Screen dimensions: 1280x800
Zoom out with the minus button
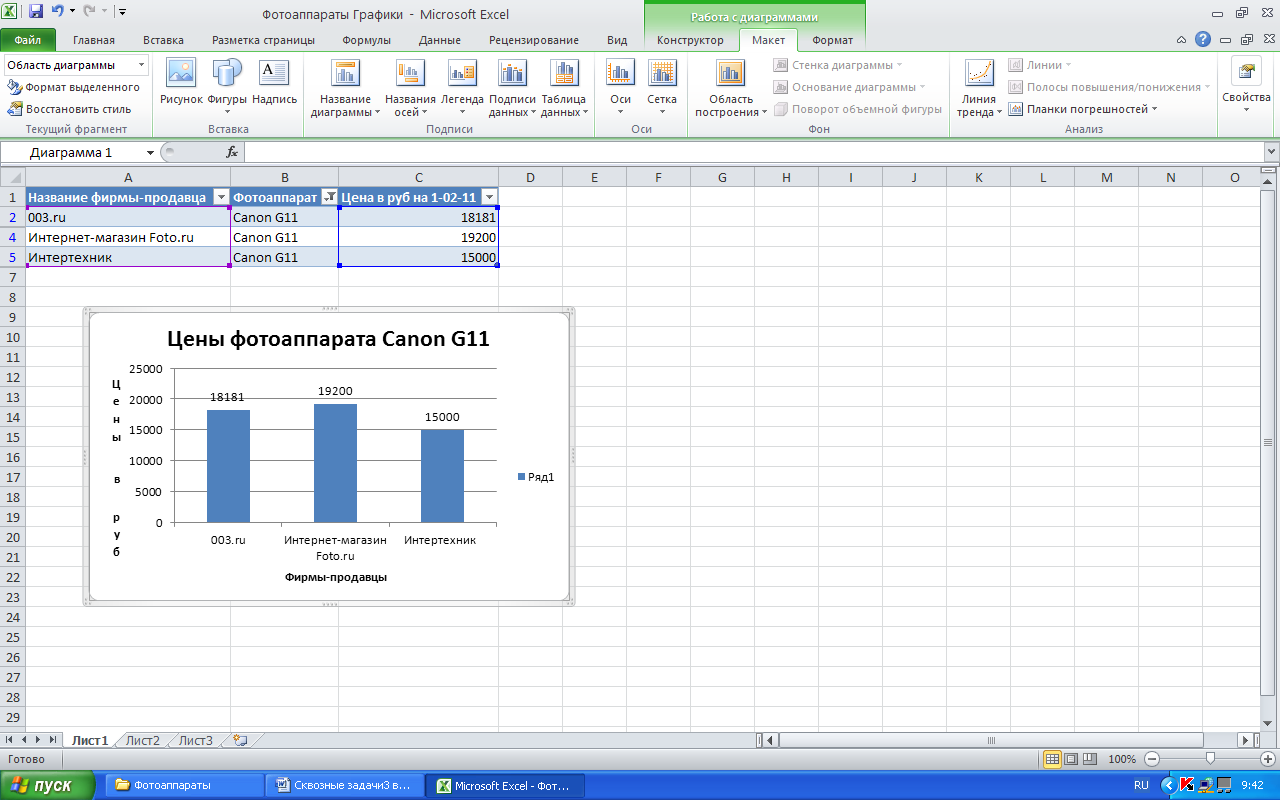pos(1152,759)
